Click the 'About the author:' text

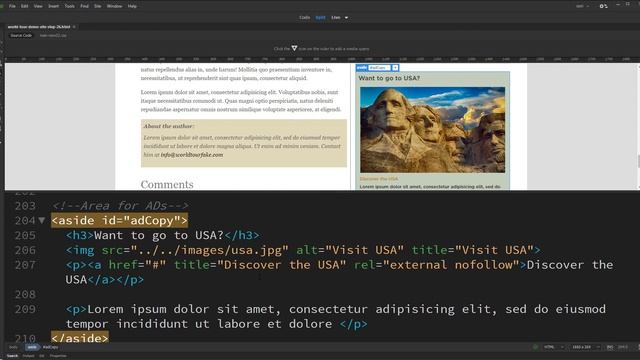[x=169, y=126]
